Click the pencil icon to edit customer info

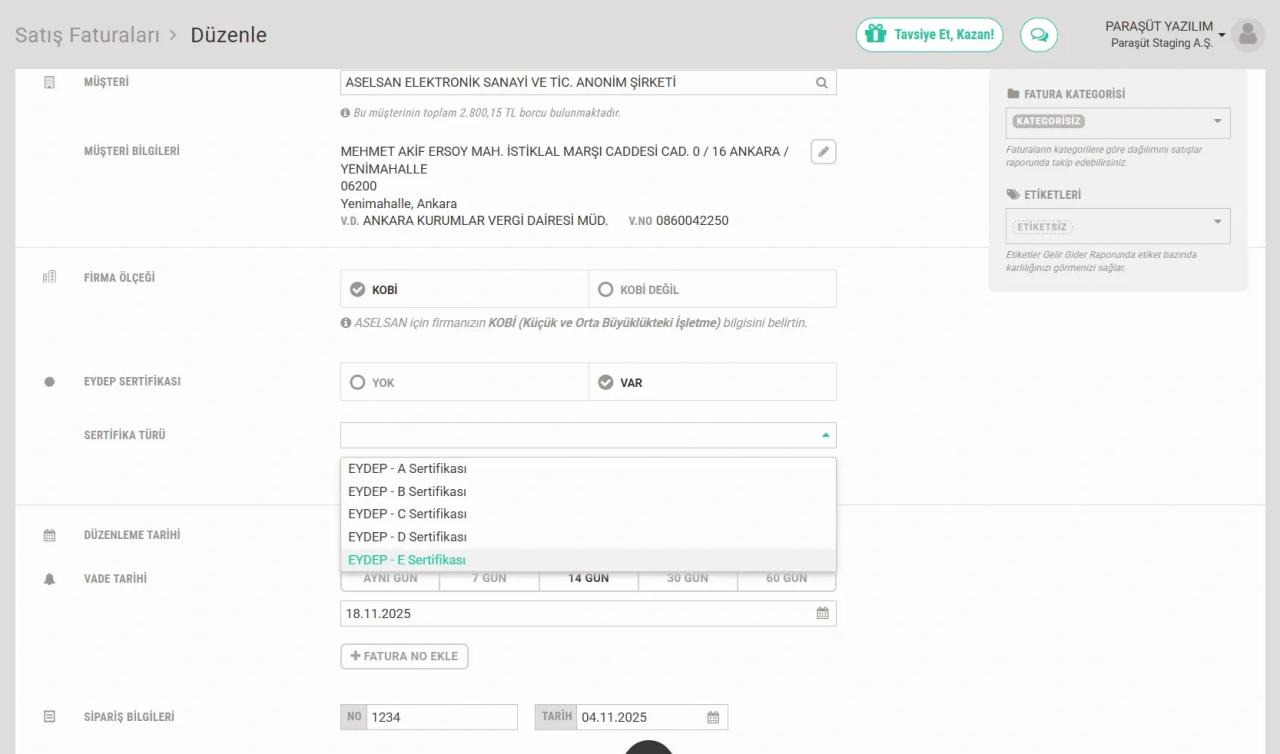(823, 152)
